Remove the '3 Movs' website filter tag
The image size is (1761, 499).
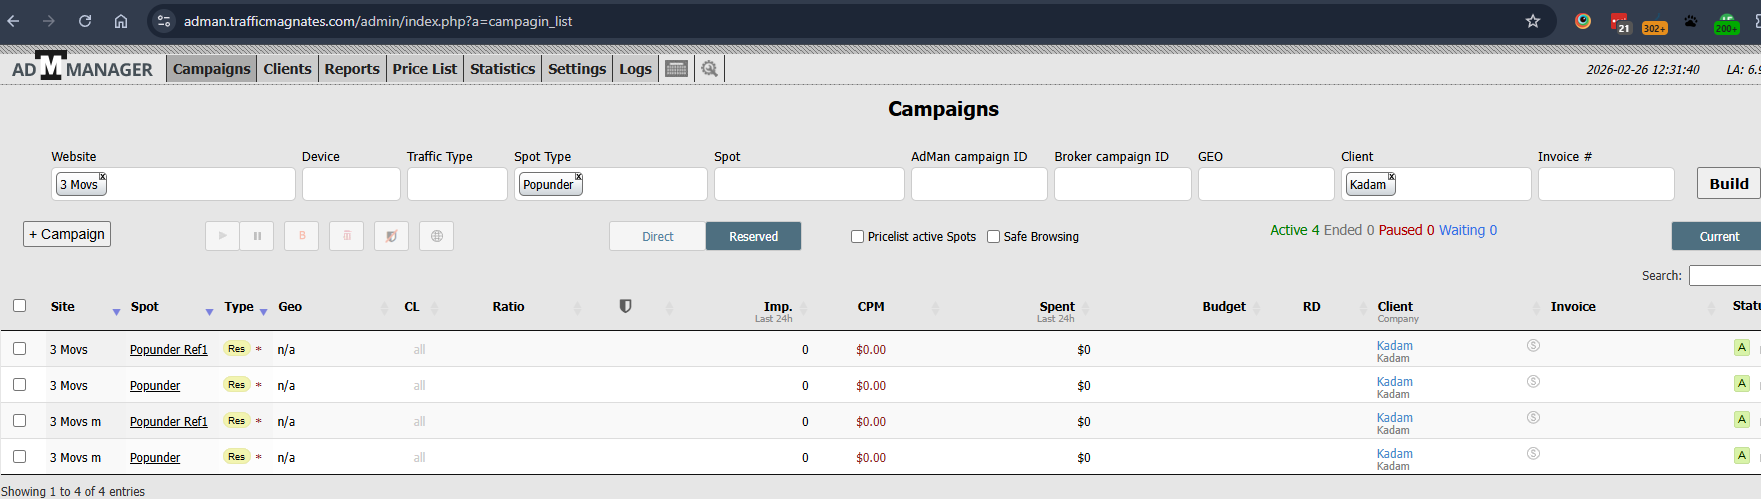coord(102,177)
